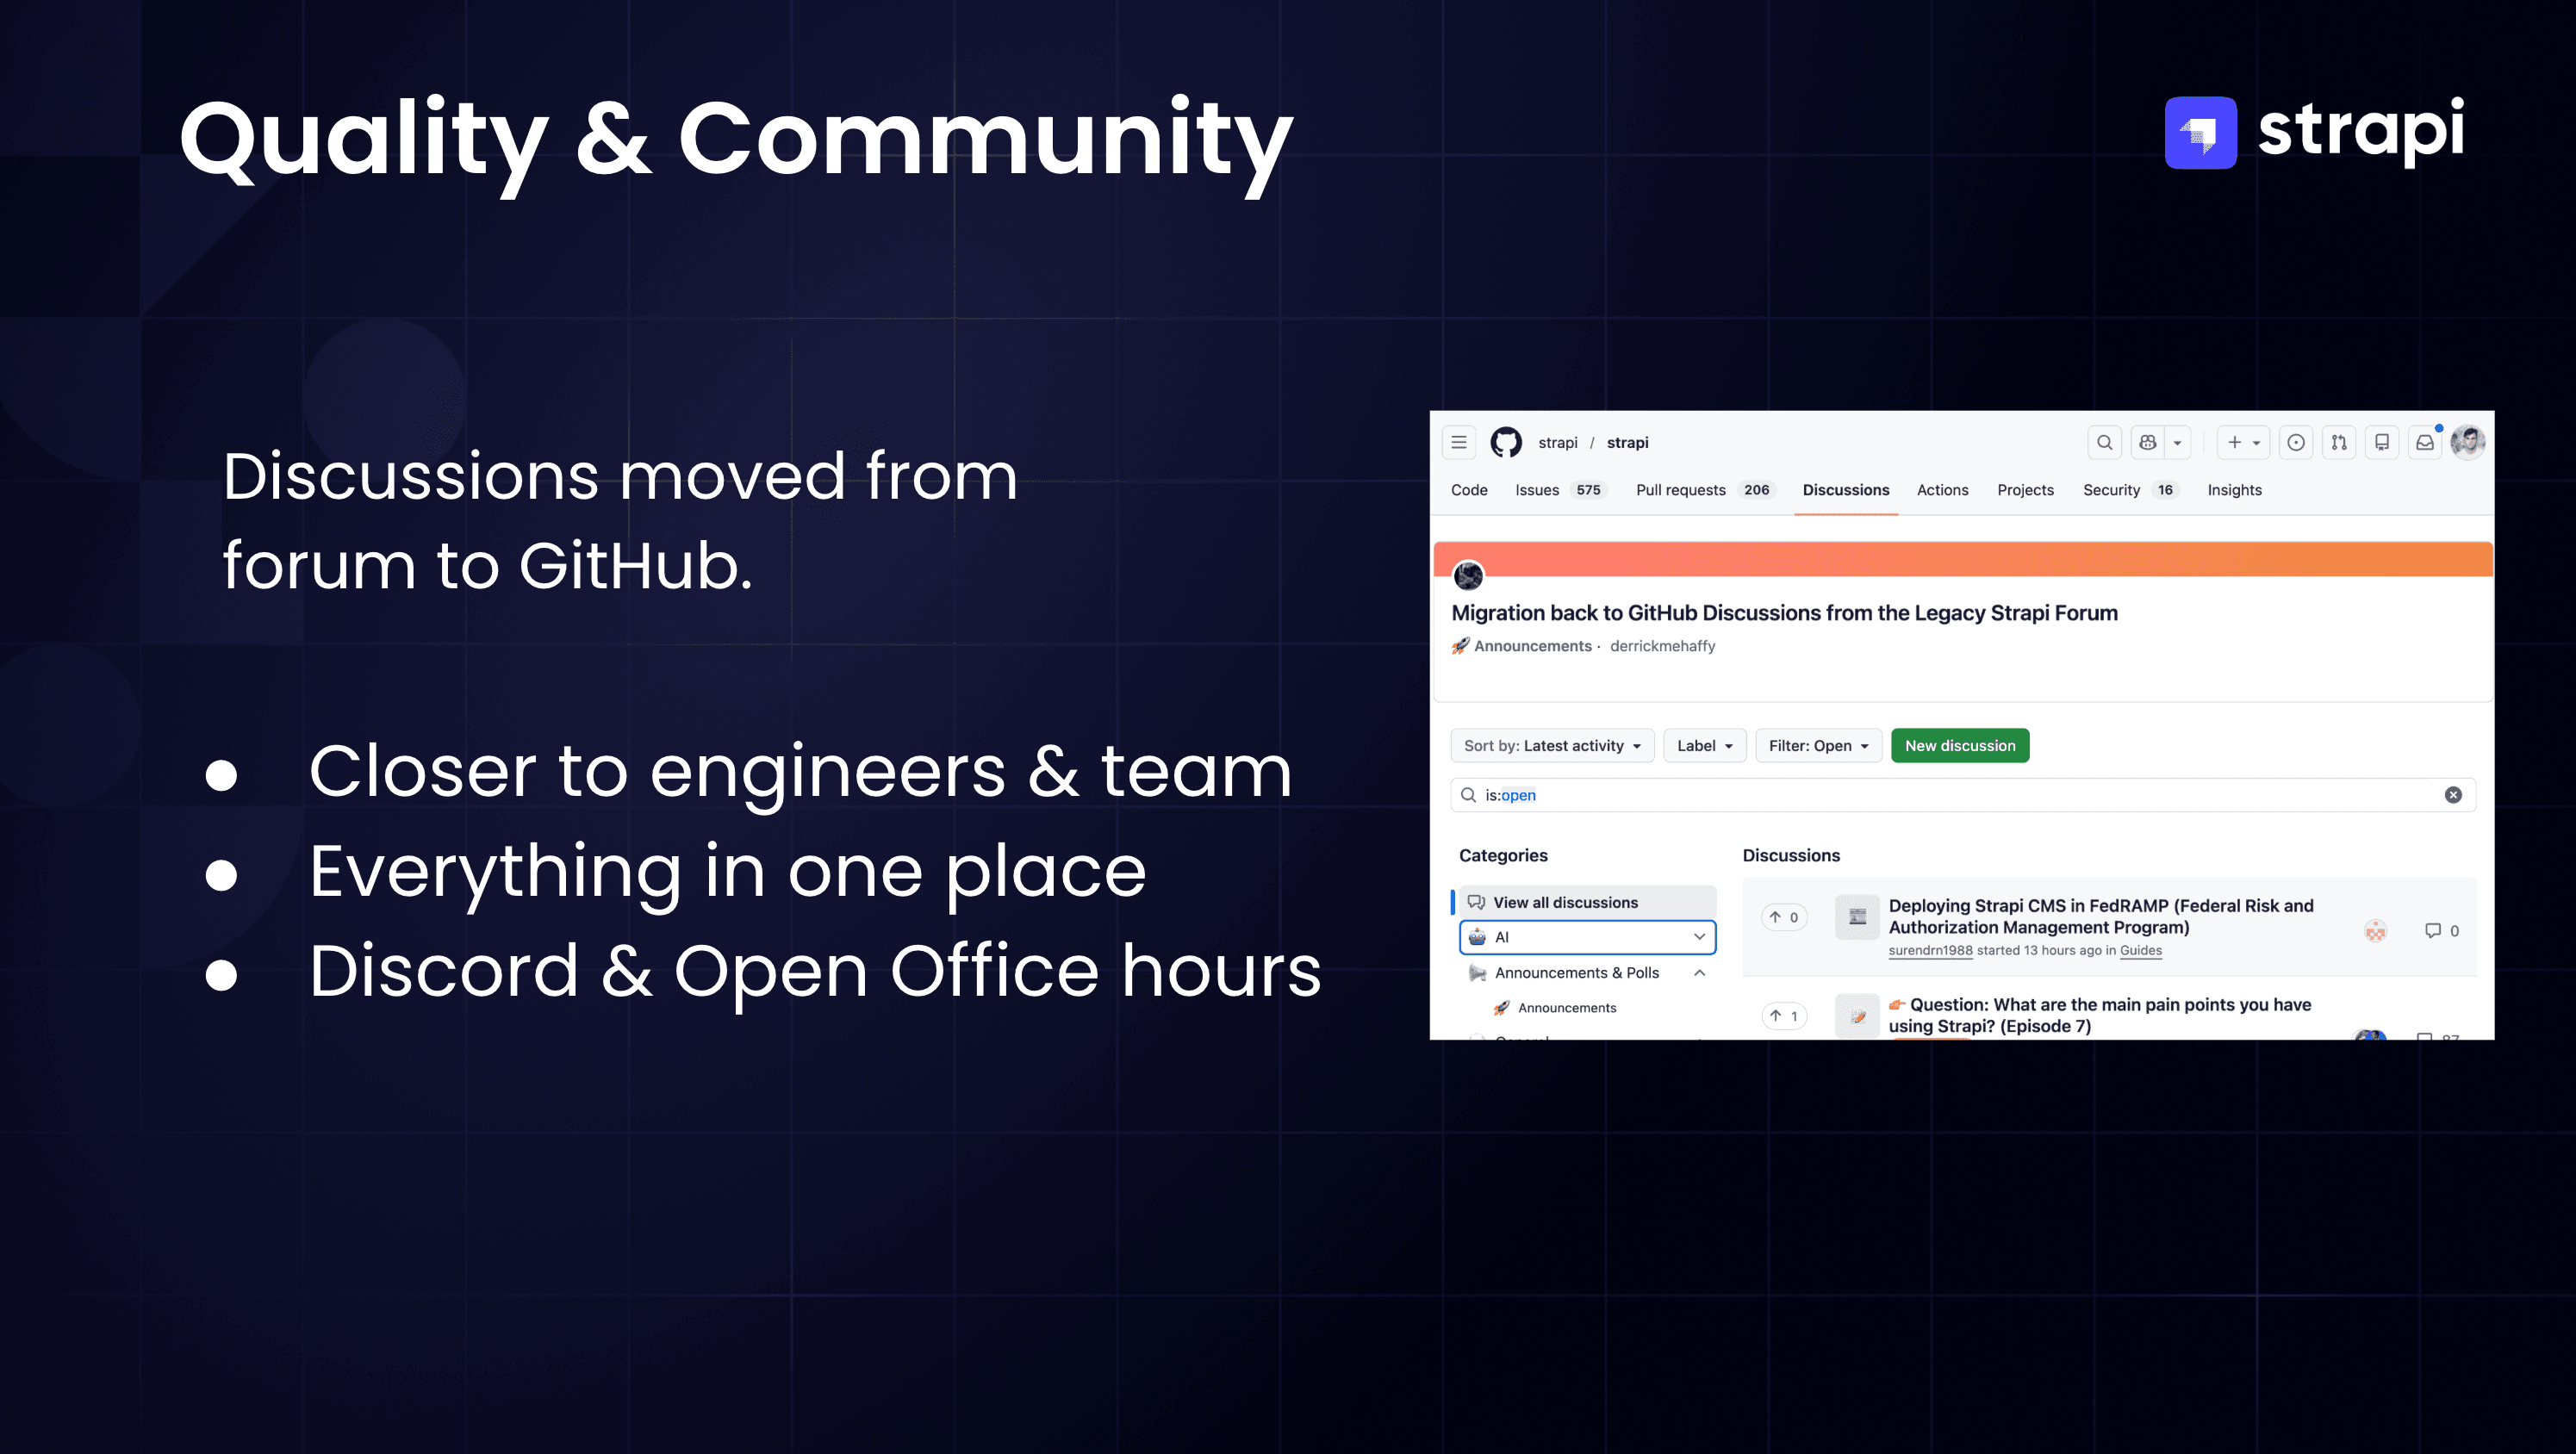Screen dimensions: 2576x1454
Task: Collapse the Announcements & Polls section
Action: [x=1699, y=973]
